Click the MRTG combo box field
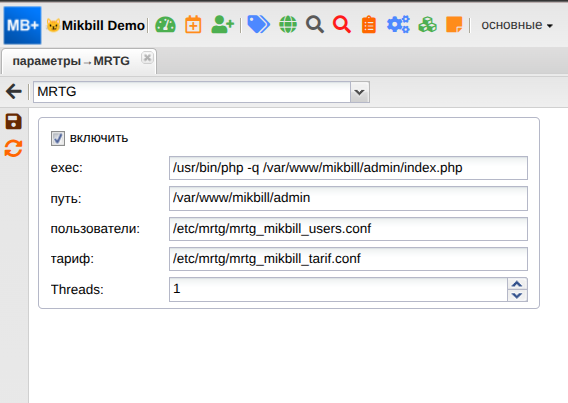This screenshot has height=403, width=568. click(192, 92)
